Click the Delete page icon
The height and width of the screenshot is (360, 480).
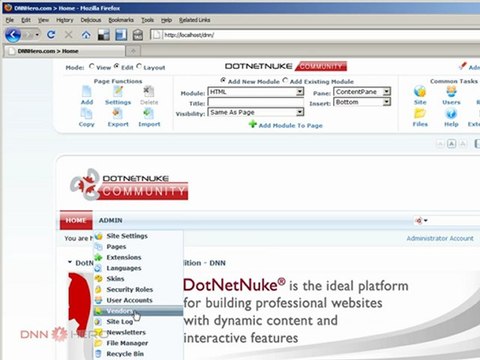pos(149,91)
